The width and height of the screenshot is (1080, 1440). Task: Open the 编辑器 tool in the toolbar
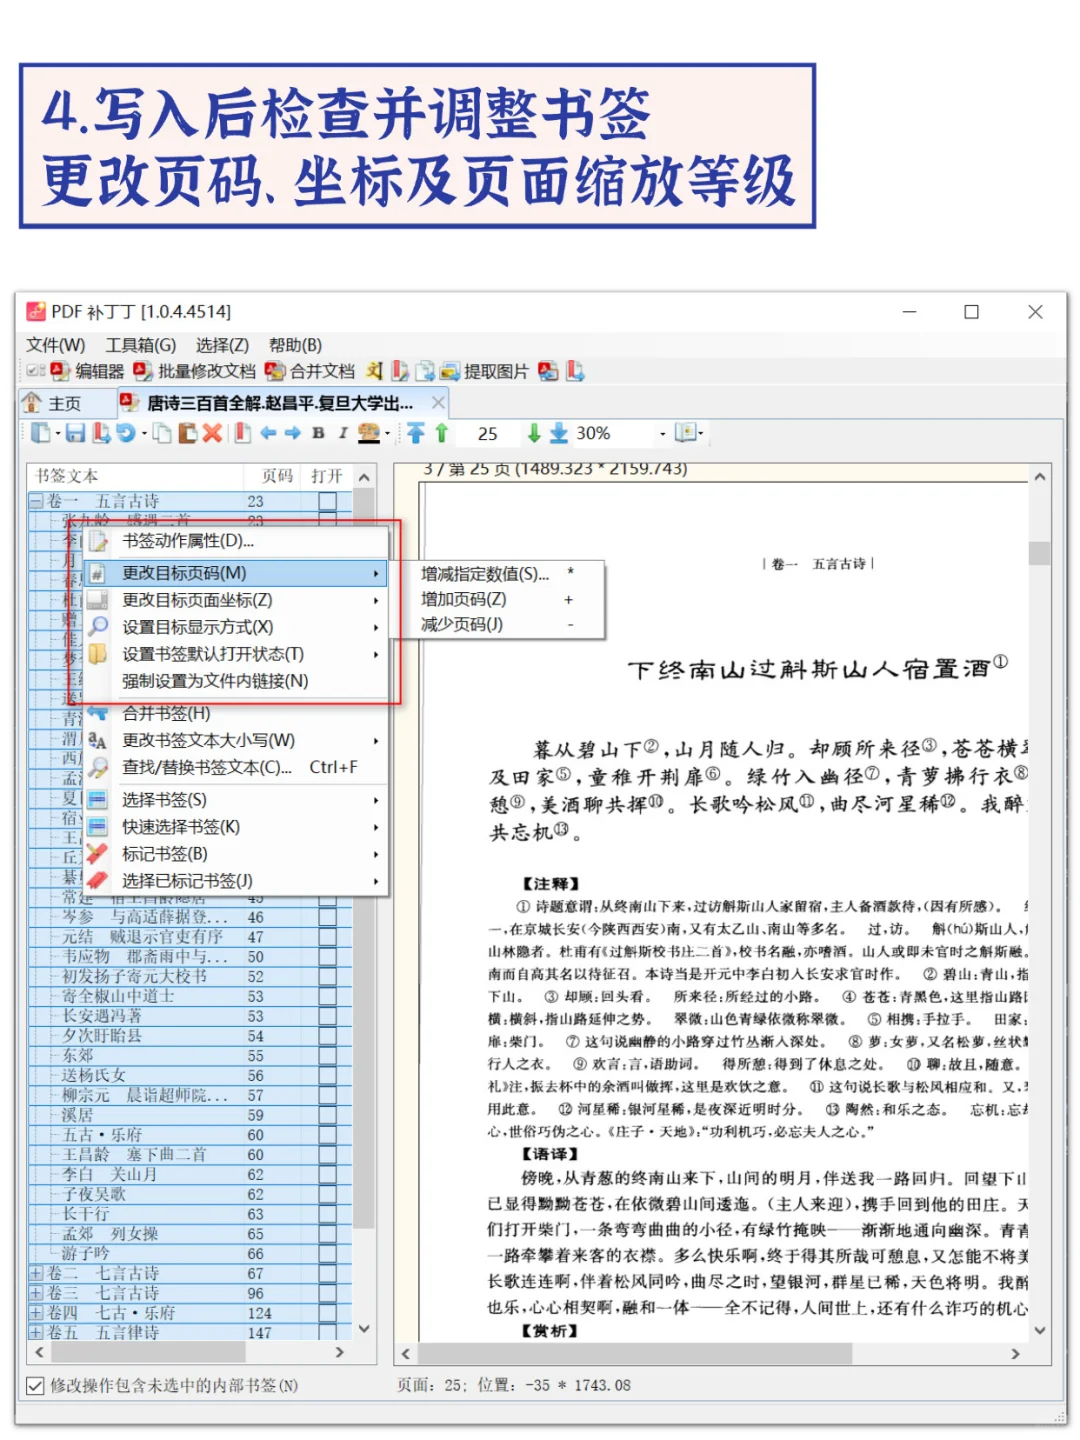88,372
